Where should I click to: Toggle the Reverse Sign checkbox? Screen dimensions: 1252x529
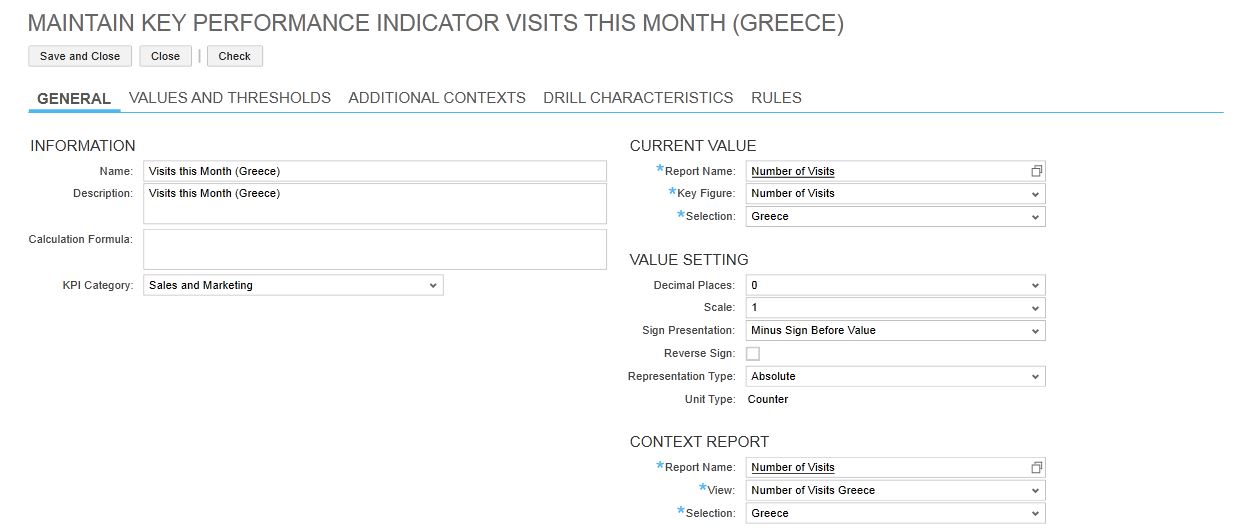pyautogui.click(x=753, y=353)
